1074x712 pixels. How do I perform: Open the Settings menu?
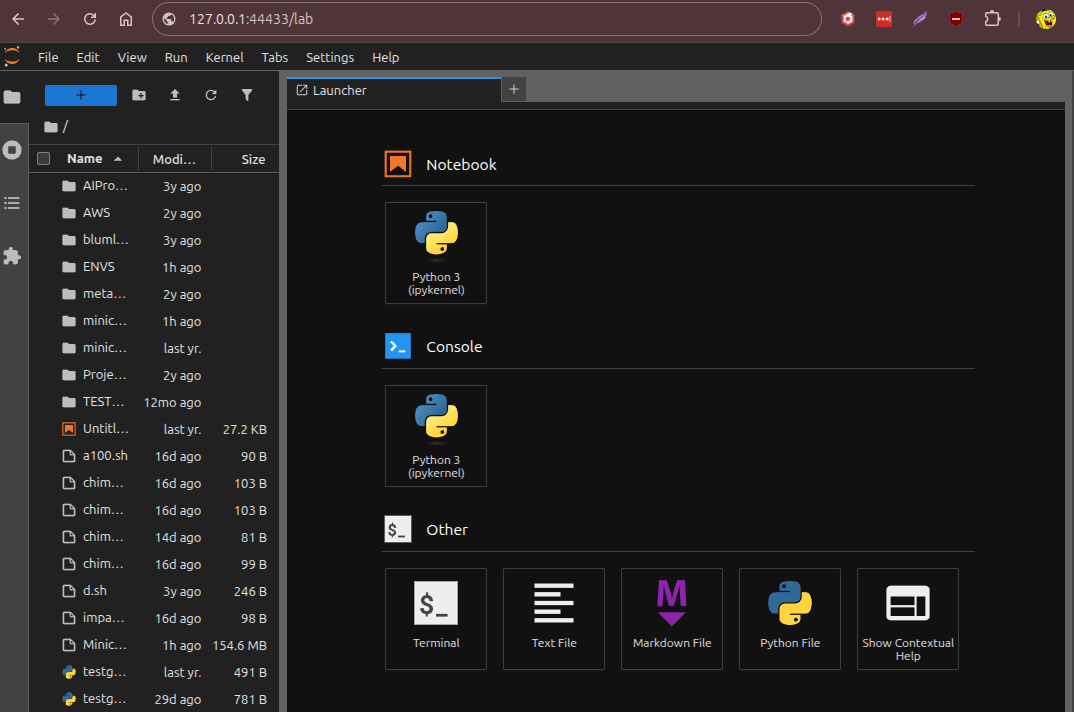pos(329,58)
